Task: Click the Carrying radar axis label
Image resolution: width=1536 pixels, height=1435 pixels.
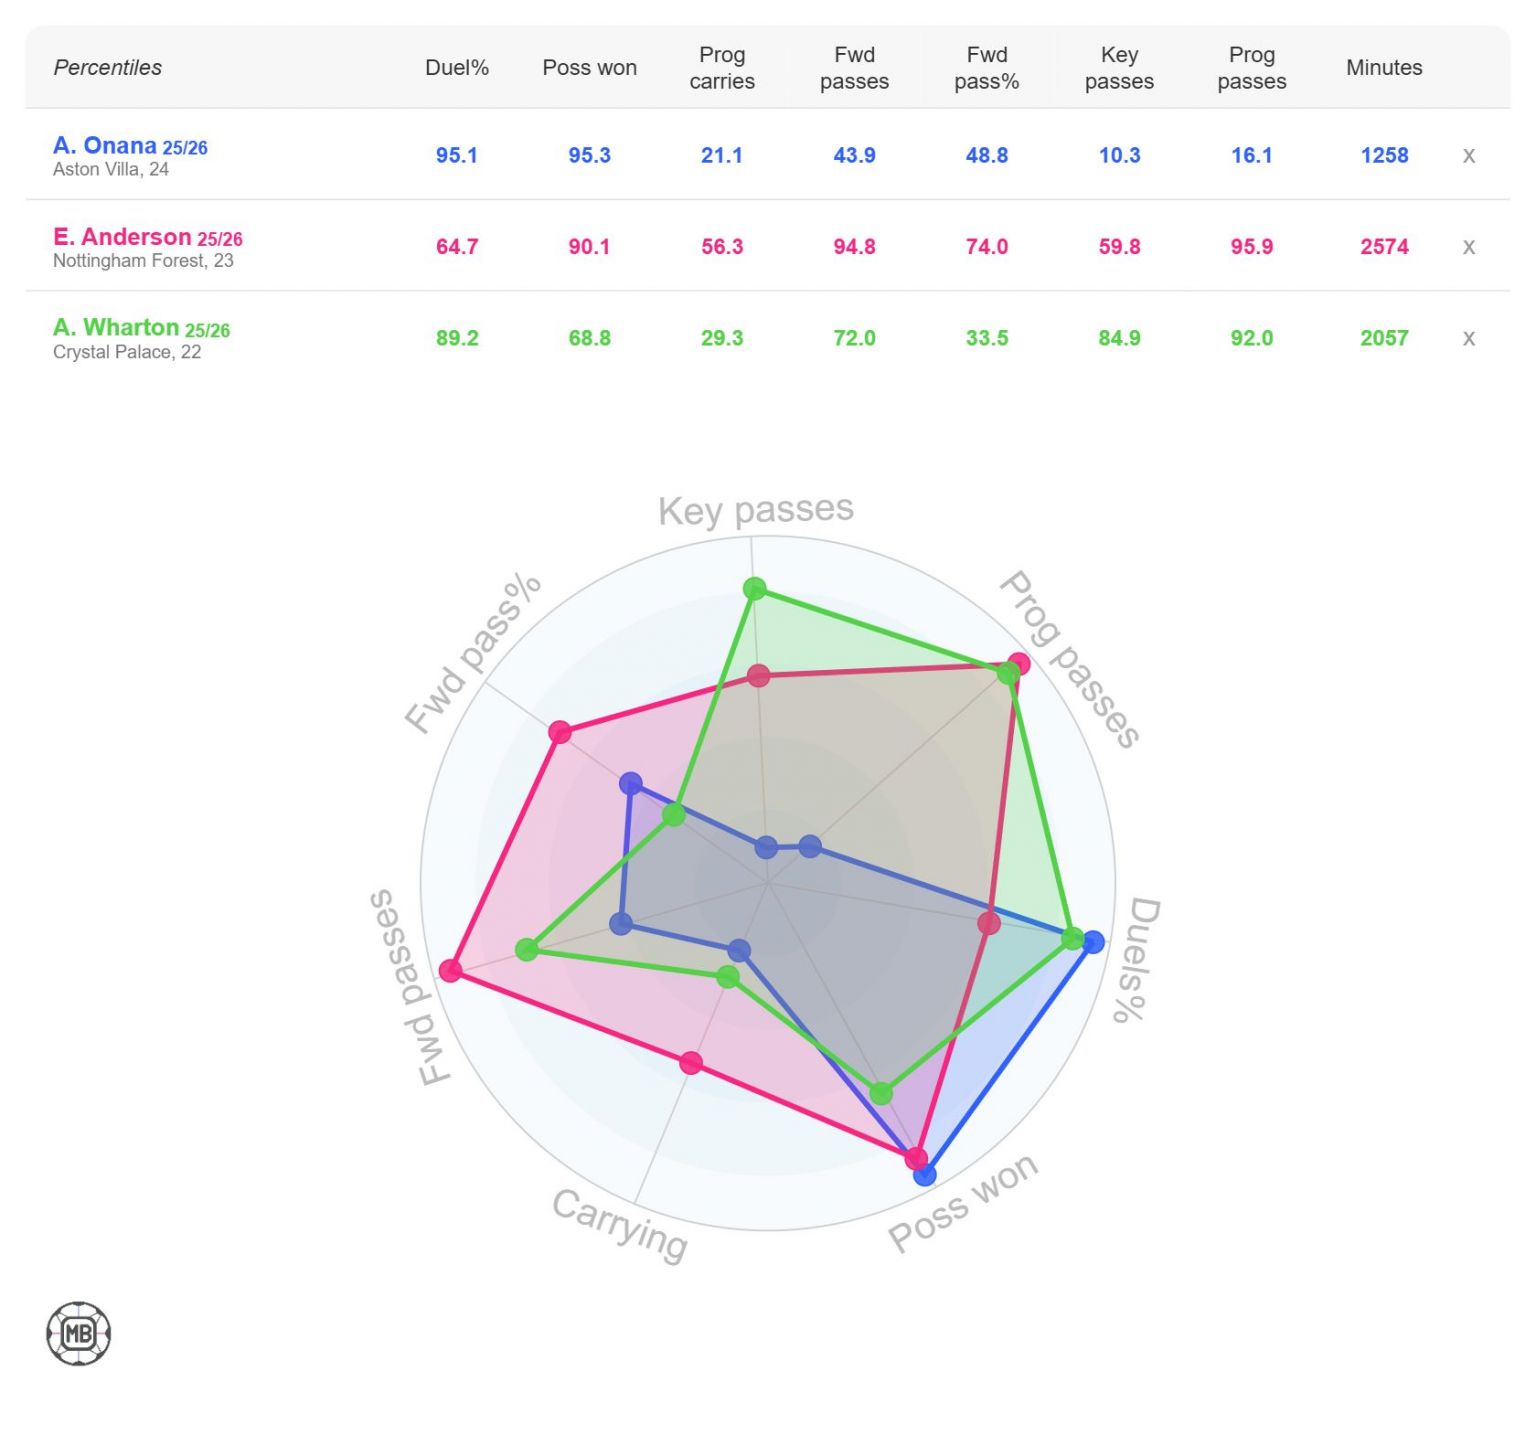Action: (620, 1224)
